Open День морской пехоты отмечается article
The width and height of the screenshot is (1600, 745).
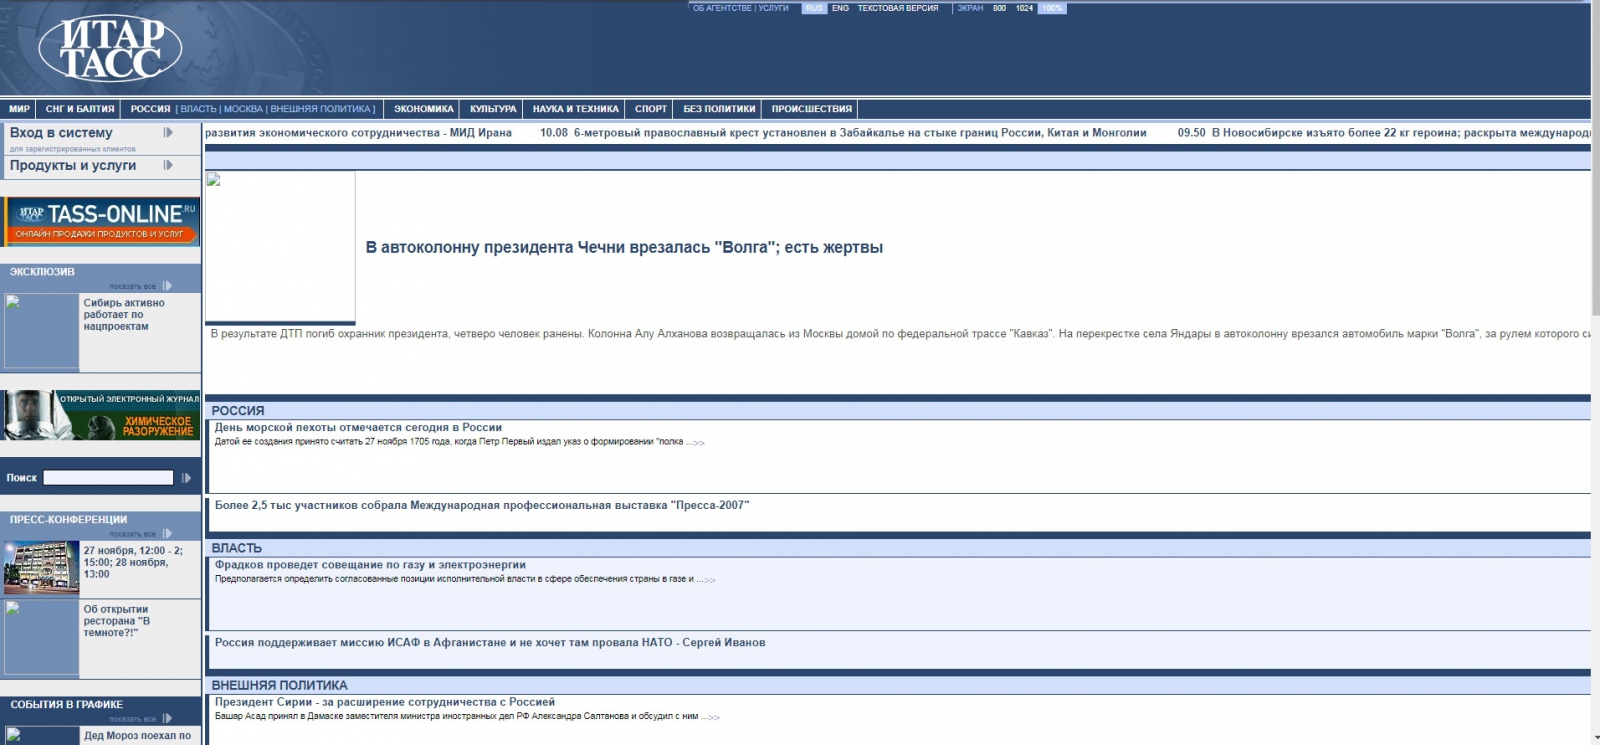coord(358,427)
